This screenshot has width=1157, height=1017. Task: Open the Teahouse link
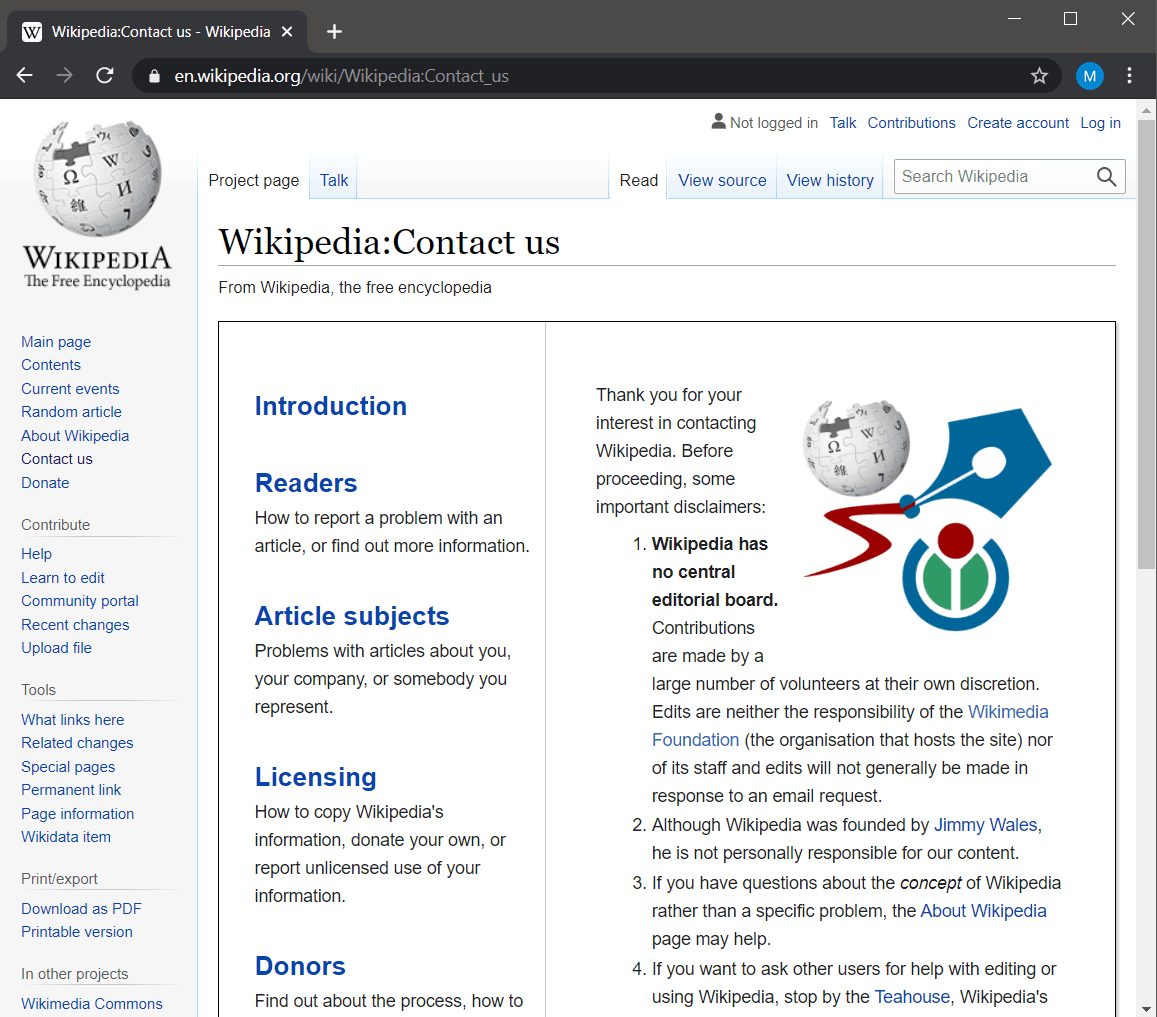click(911, 996)
